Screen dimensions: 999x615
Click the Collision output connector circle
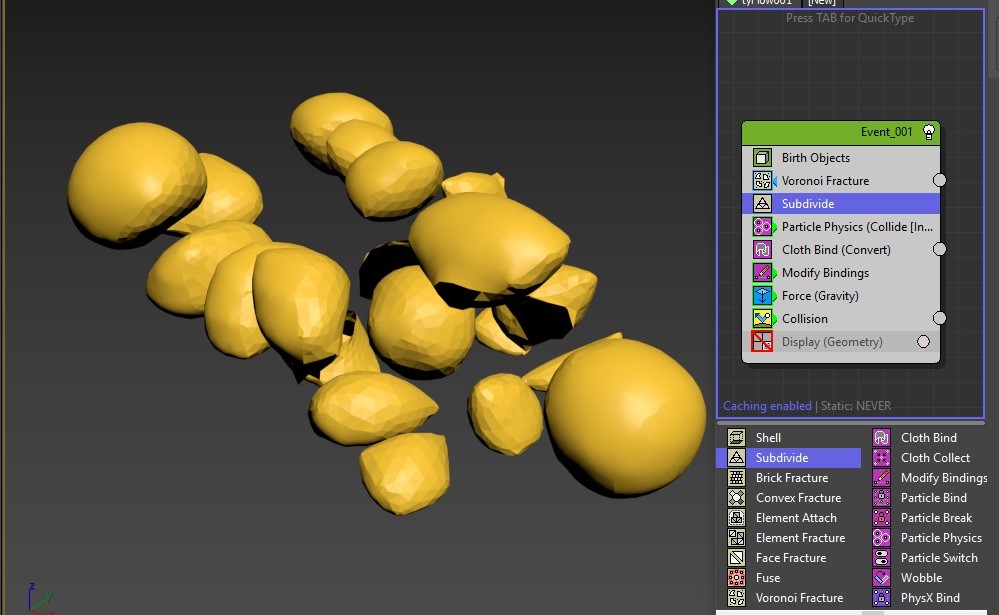click(939, 318)
